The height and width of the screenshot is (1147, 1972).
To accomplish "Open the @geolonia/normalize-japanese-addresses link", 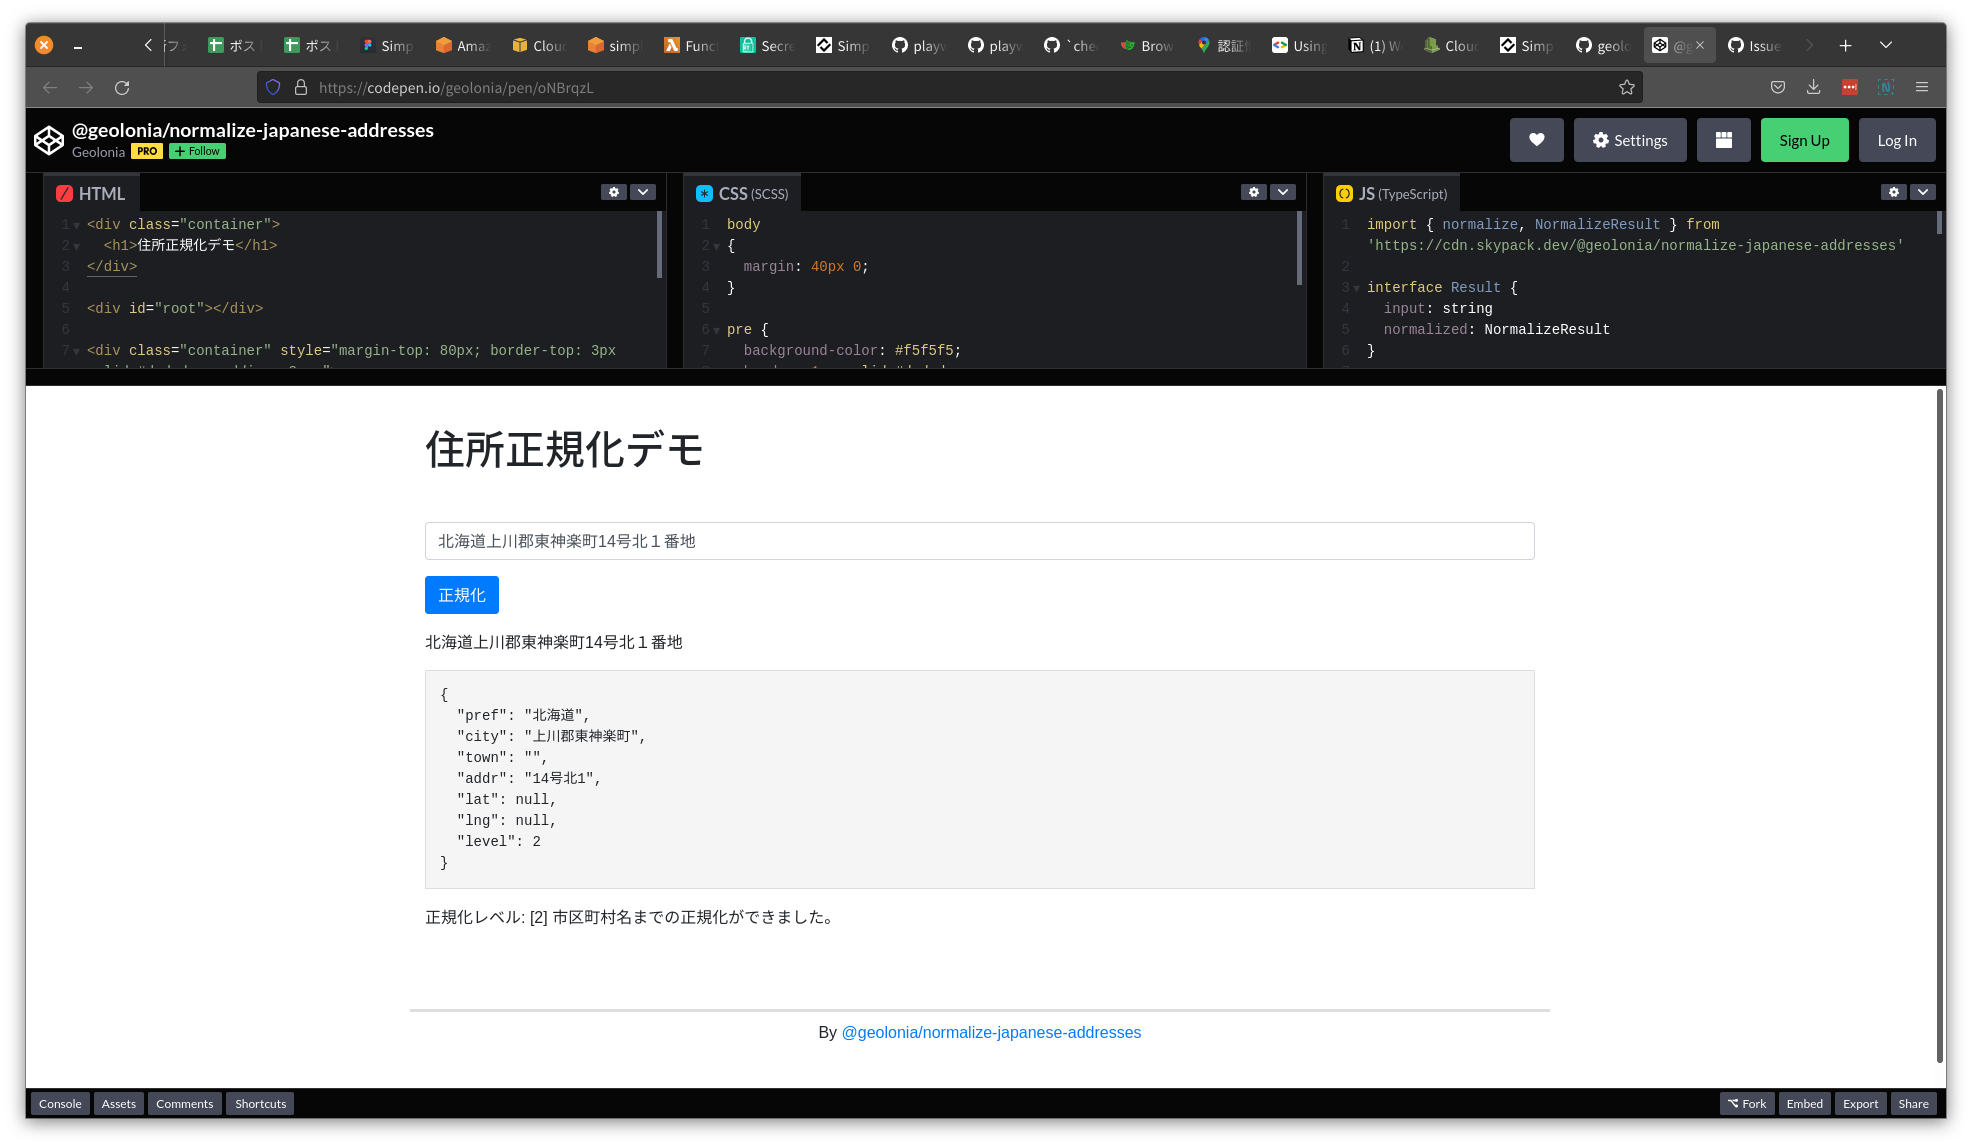I will tap(991, 1032).
